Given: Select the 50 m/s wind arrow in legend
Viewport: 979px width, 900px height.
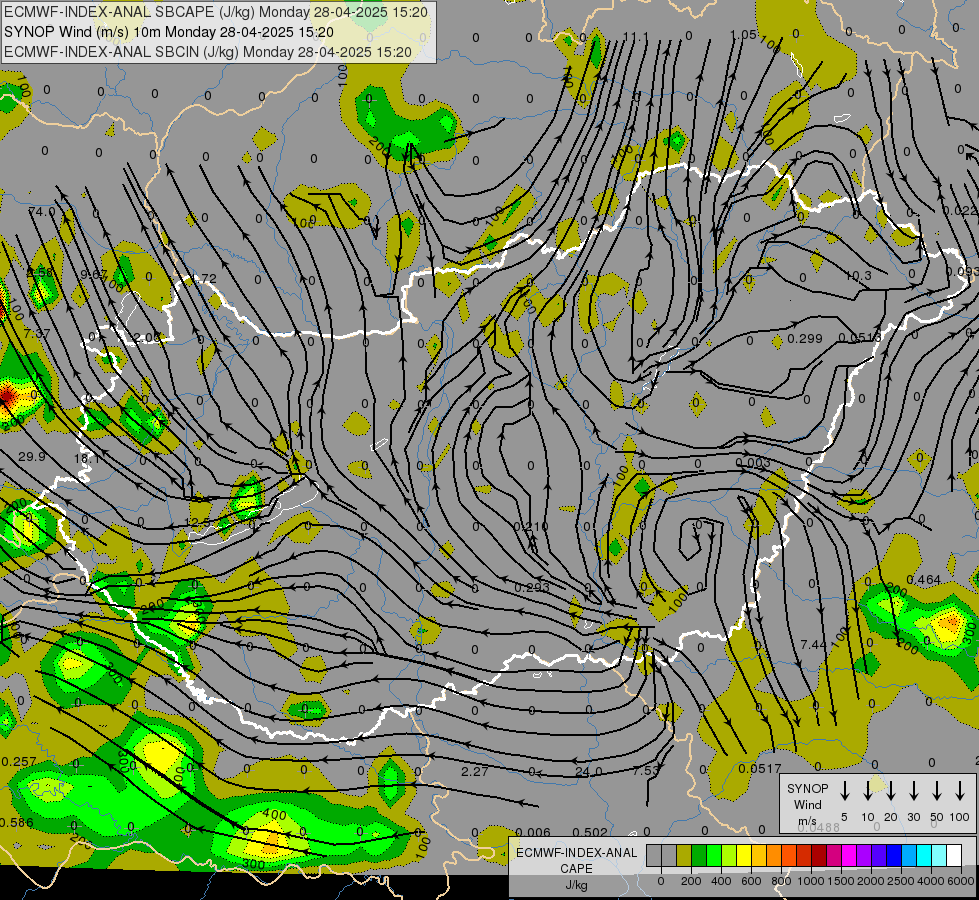Looking at the screenshot, I should (937, 790).
